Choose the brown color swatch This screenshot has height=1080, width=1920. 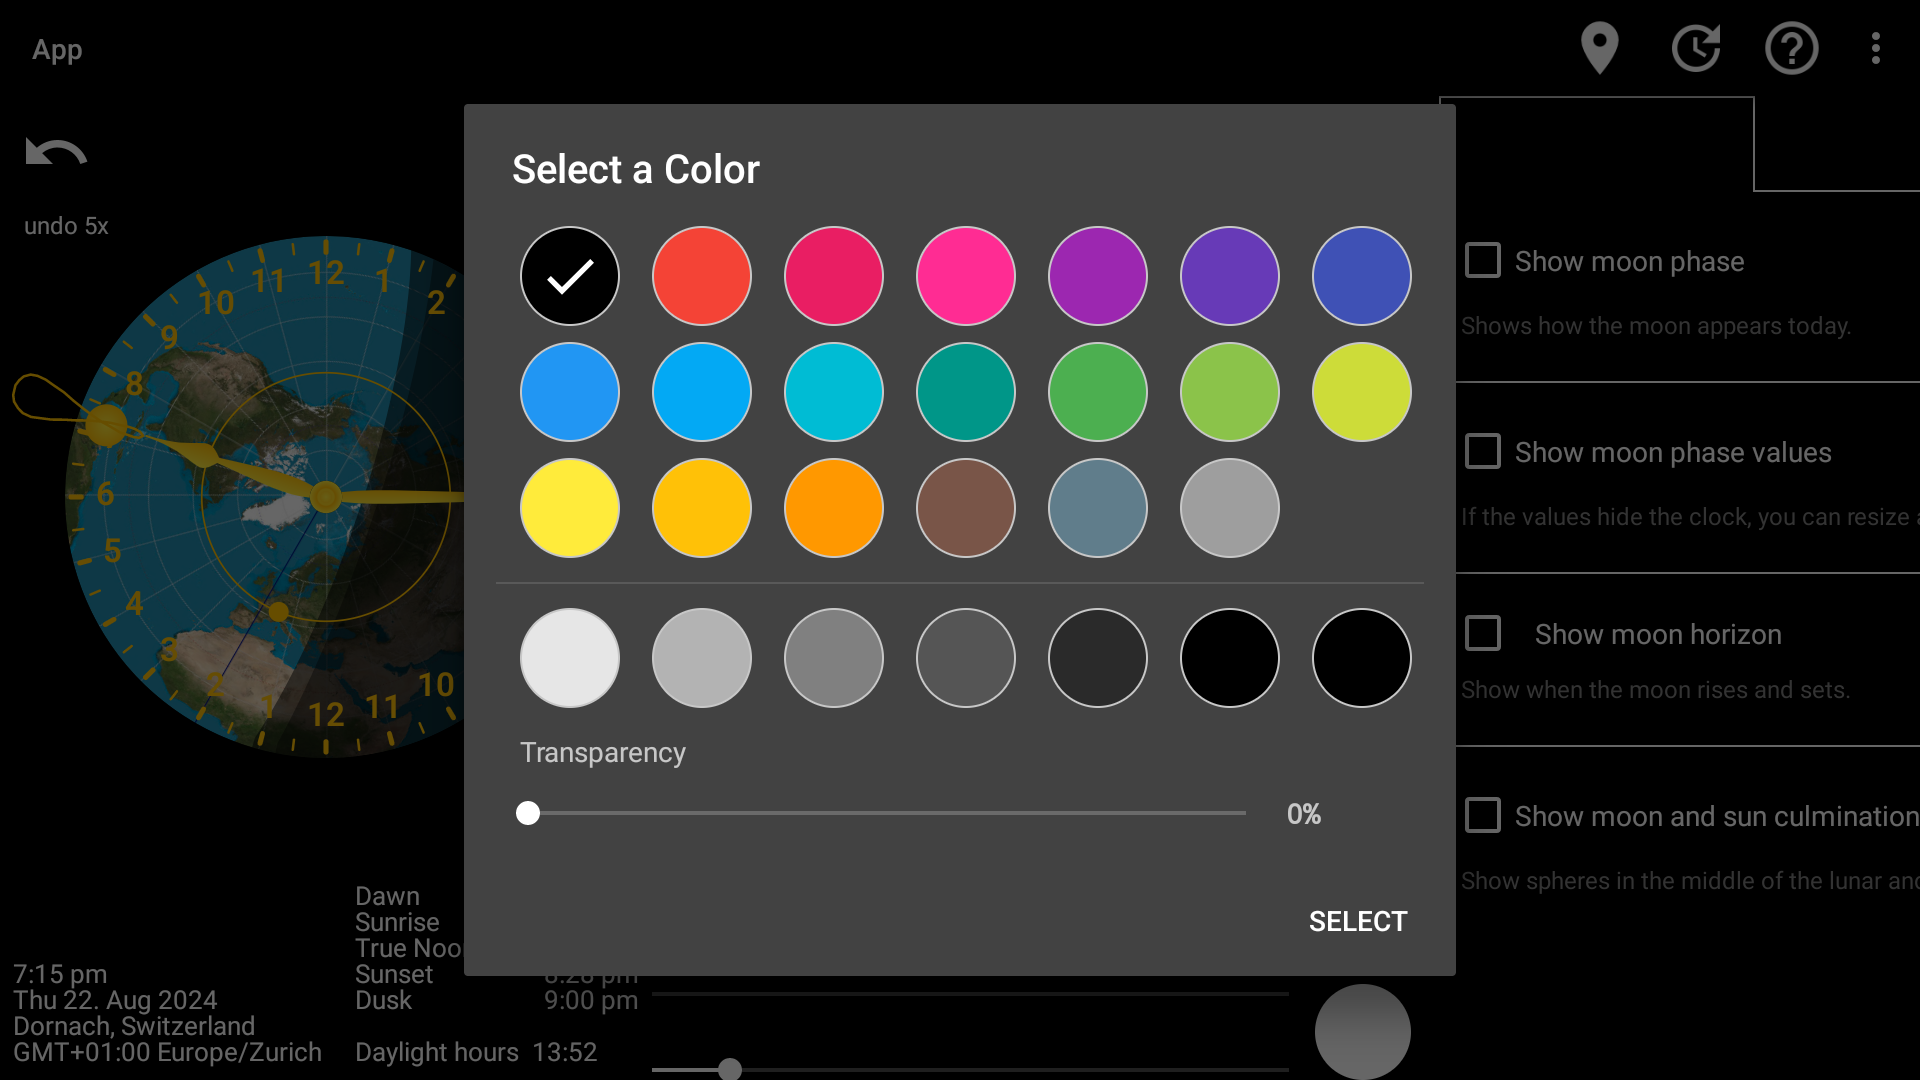point(966,508)
